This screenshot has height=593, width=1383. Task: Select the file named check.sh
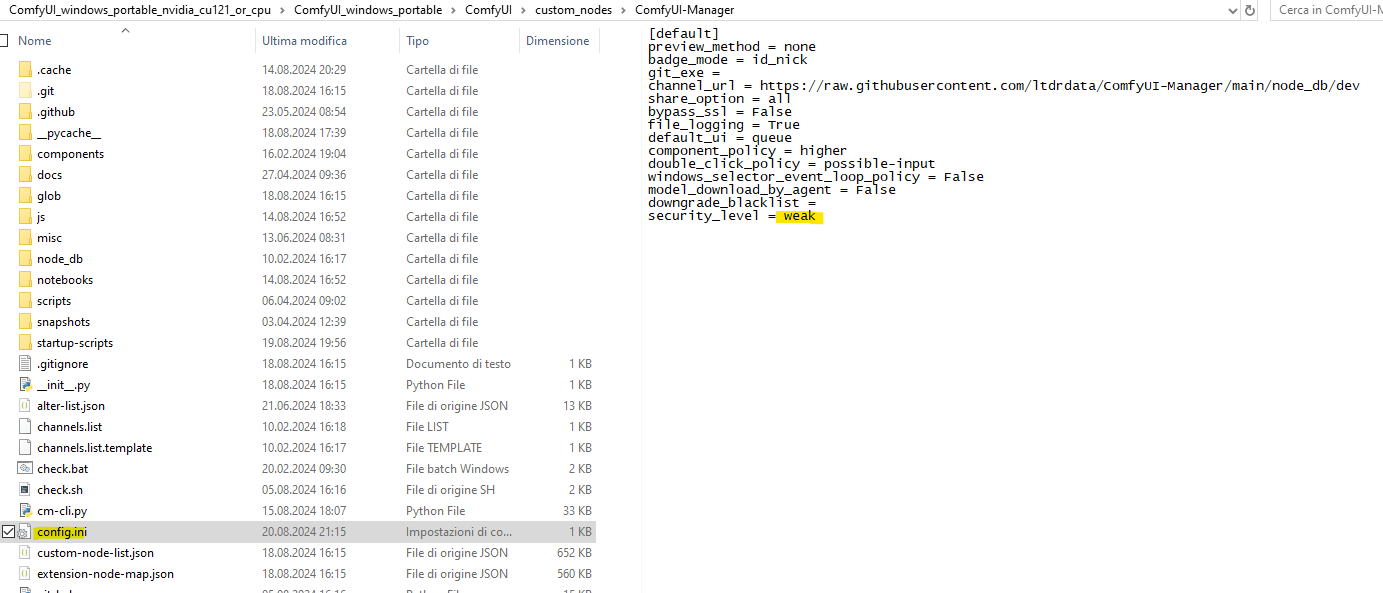point(60,490)
